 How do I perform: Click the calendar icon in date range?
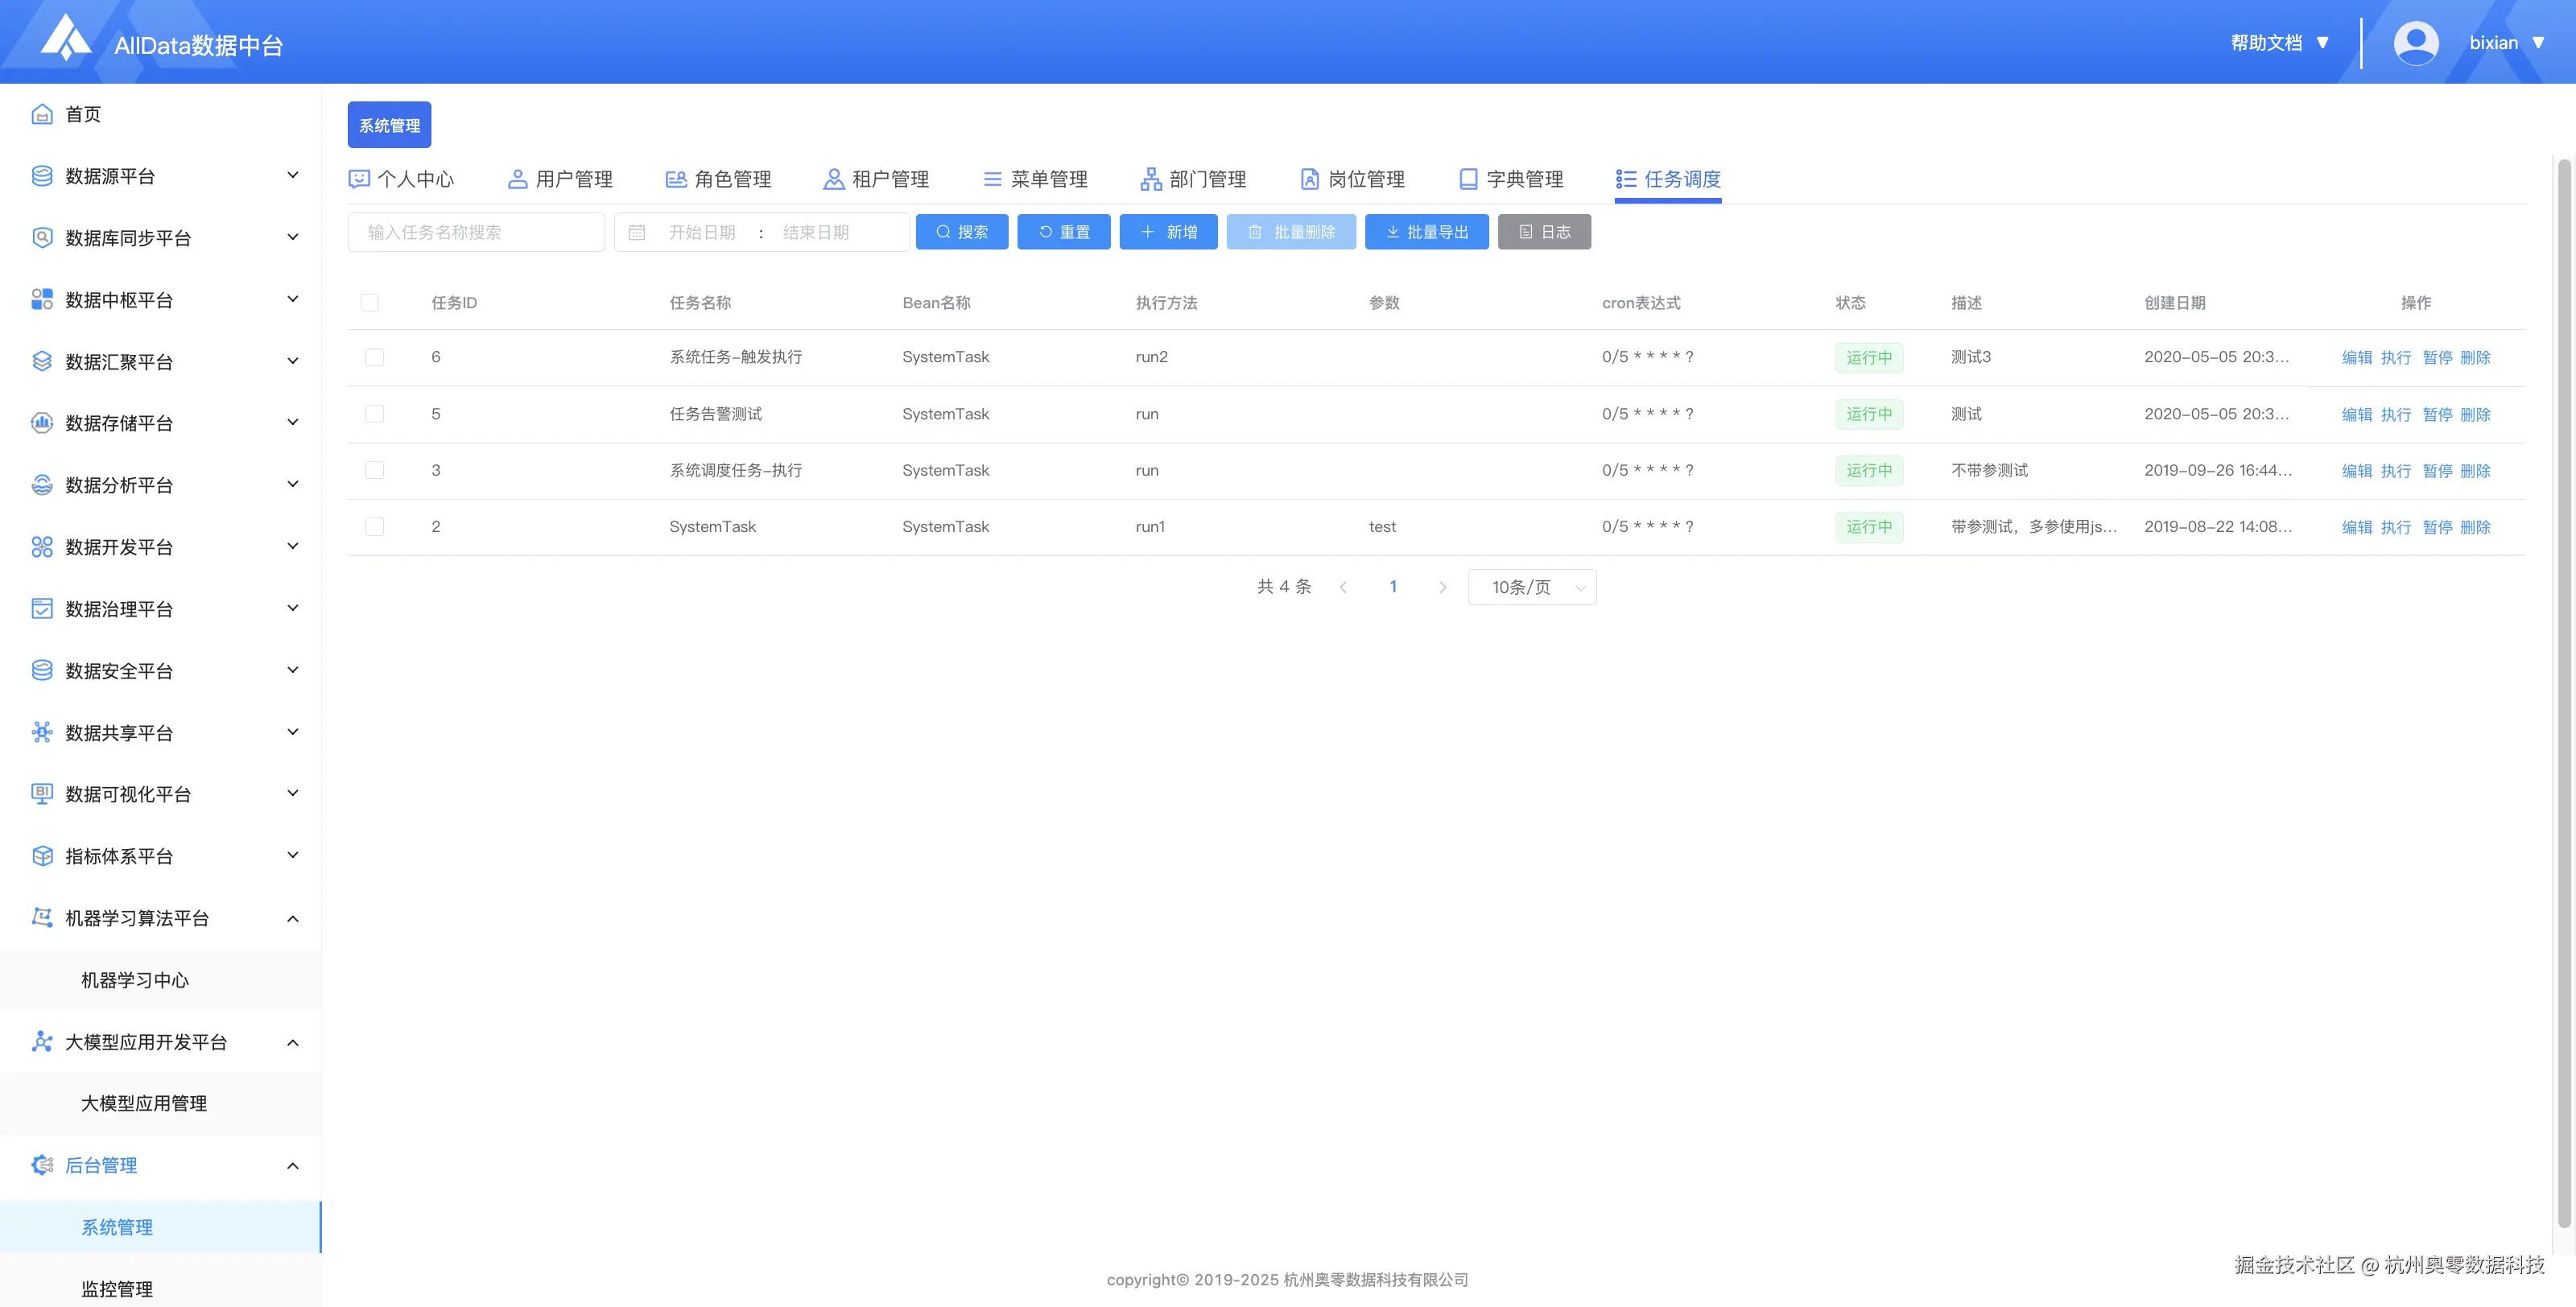coord(637,232)
